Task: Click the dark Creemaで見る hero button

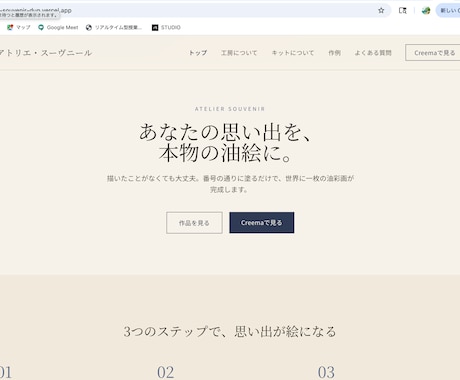Action: (x=262, y=223)
